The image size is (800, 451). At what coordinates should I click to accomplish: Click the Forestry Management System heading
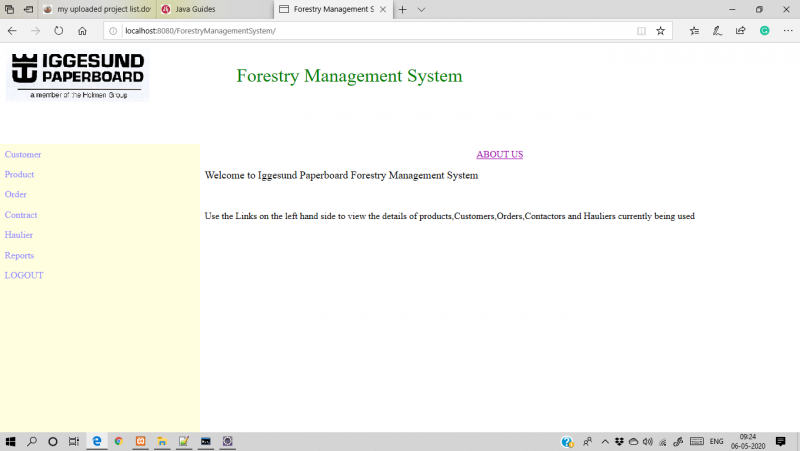coord(349,76)
